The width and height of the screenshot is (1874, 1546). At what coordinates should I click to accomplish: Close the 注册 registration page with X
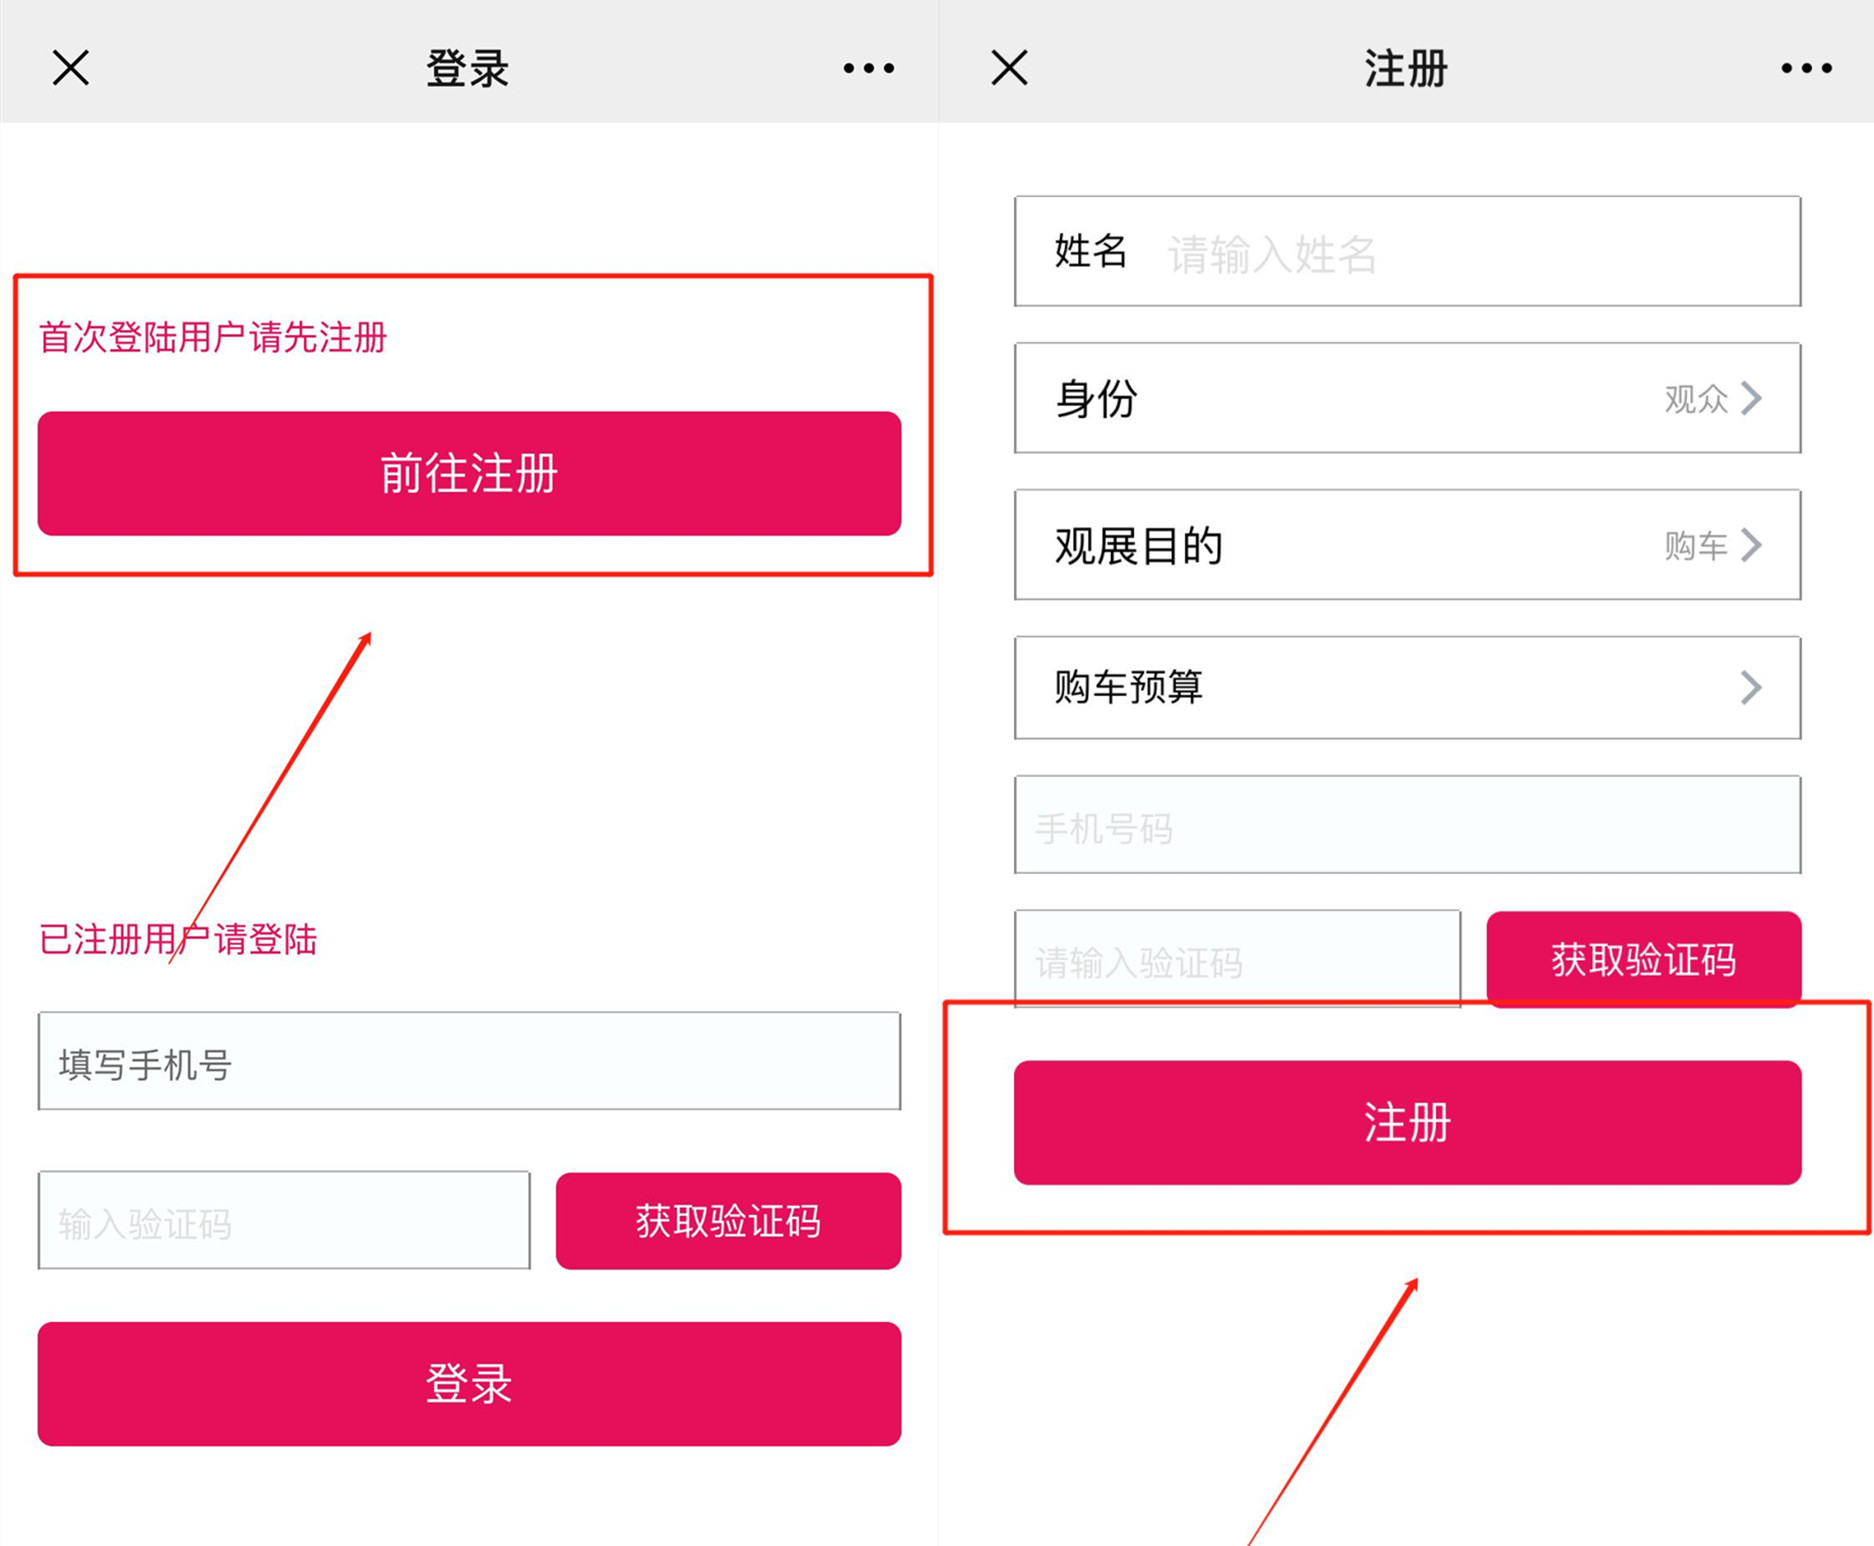point(1009,69)
